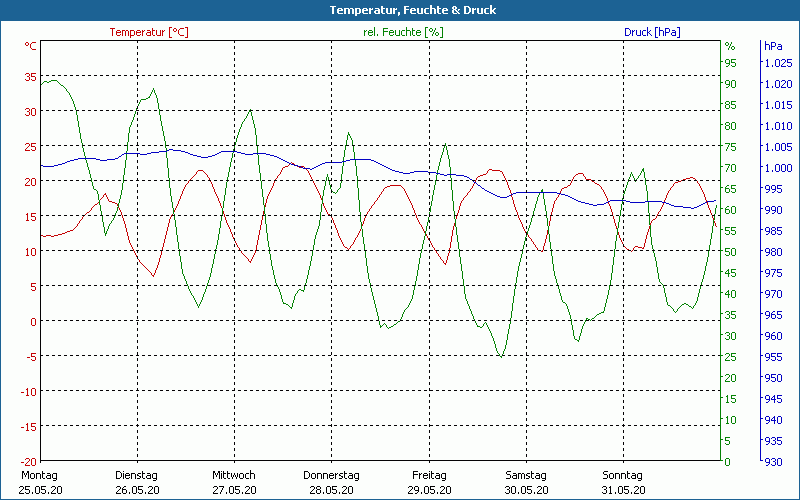The width and height of the screenshot is (800, 500).
Task: Click the '1.025' pressure axis tick
Action: point(777,63)
